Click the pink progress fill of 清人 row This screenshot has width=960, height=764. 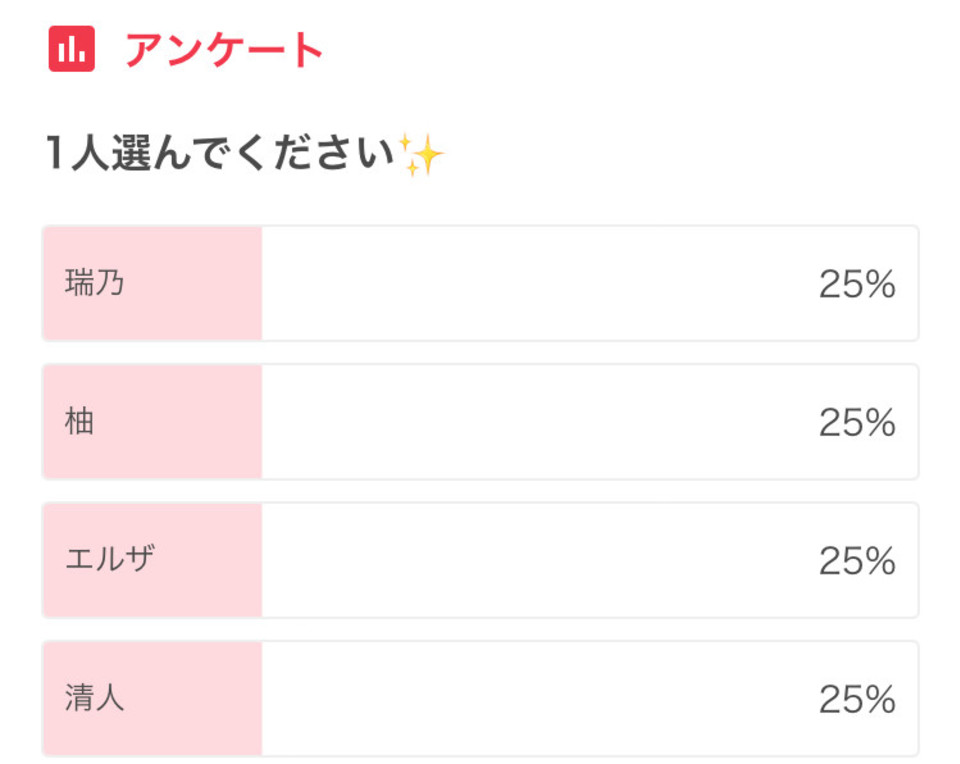[x=152, y=698]
